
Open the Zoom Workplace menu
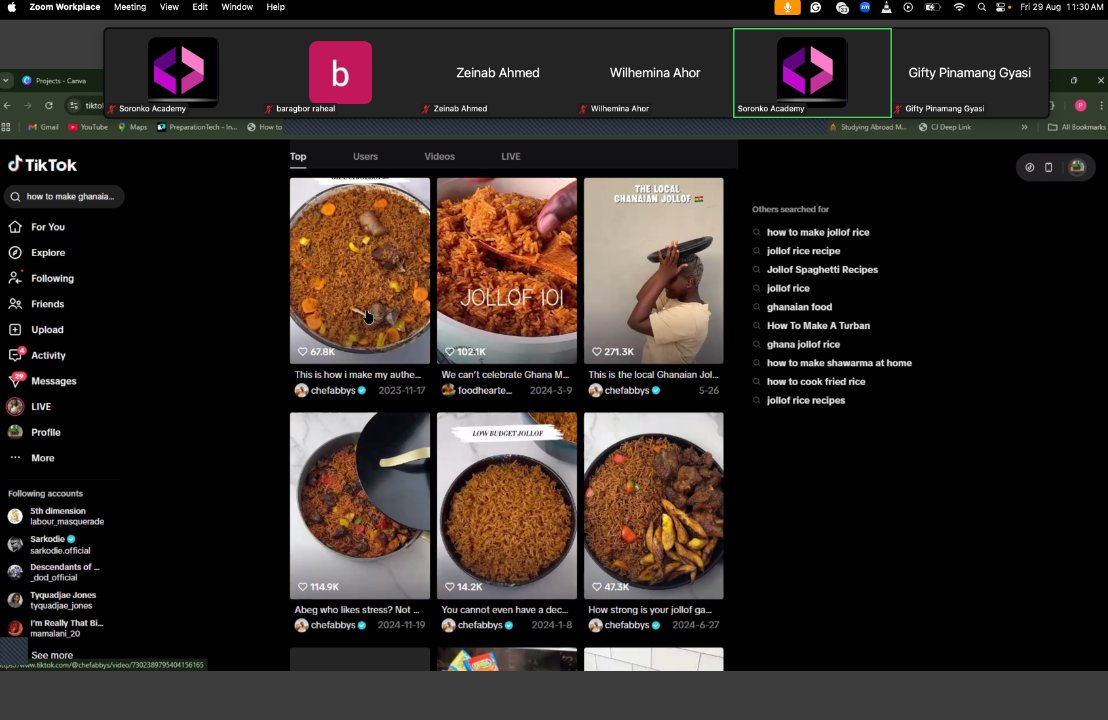point(64,7)
